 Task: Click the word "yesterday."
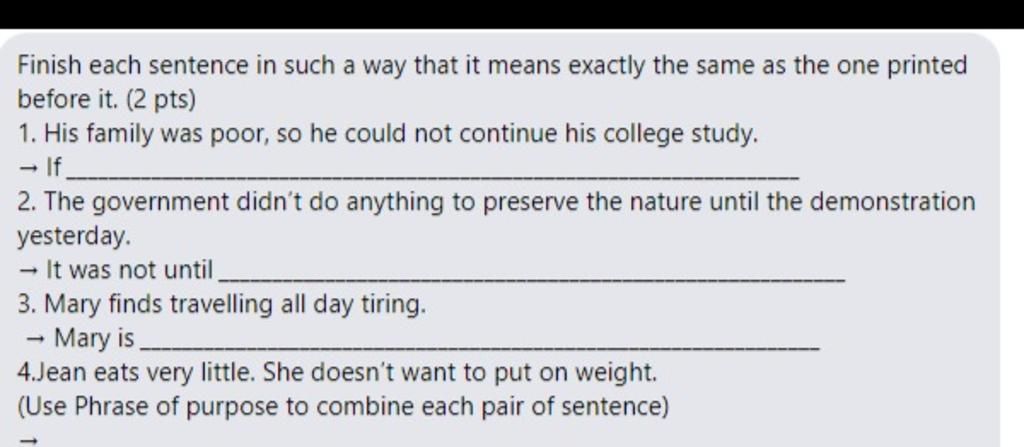point(74,237)
